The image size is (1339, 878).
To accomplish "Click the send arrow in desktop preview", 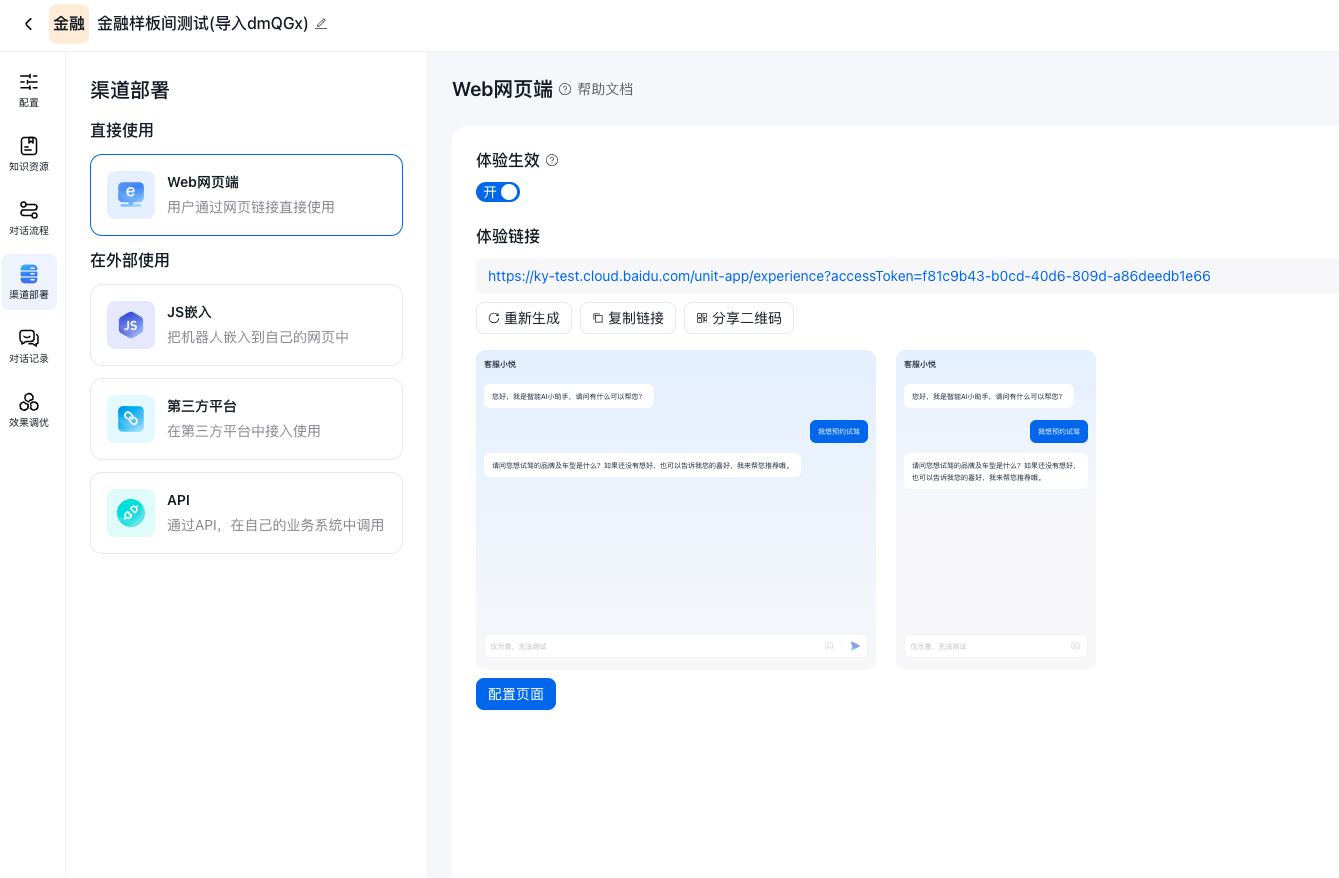I will pyautogui.click(x=855, y=646).
